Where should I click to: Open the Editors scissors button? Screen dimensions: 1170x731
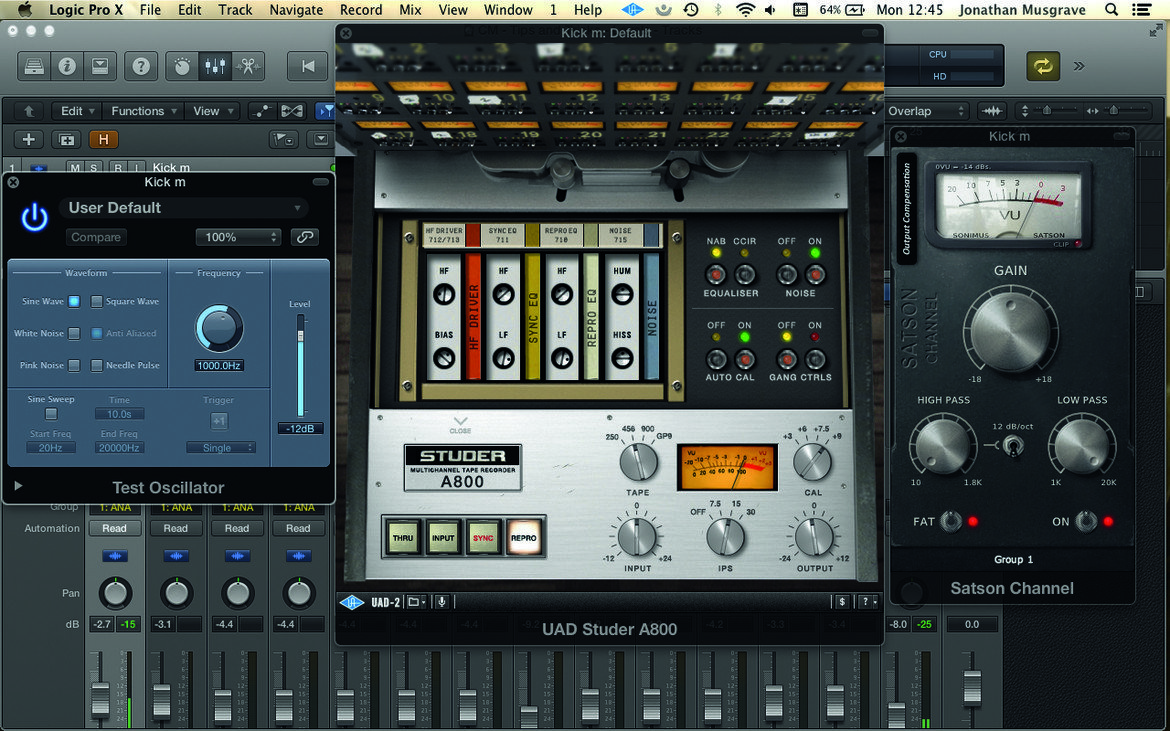(x=248, y=66)
